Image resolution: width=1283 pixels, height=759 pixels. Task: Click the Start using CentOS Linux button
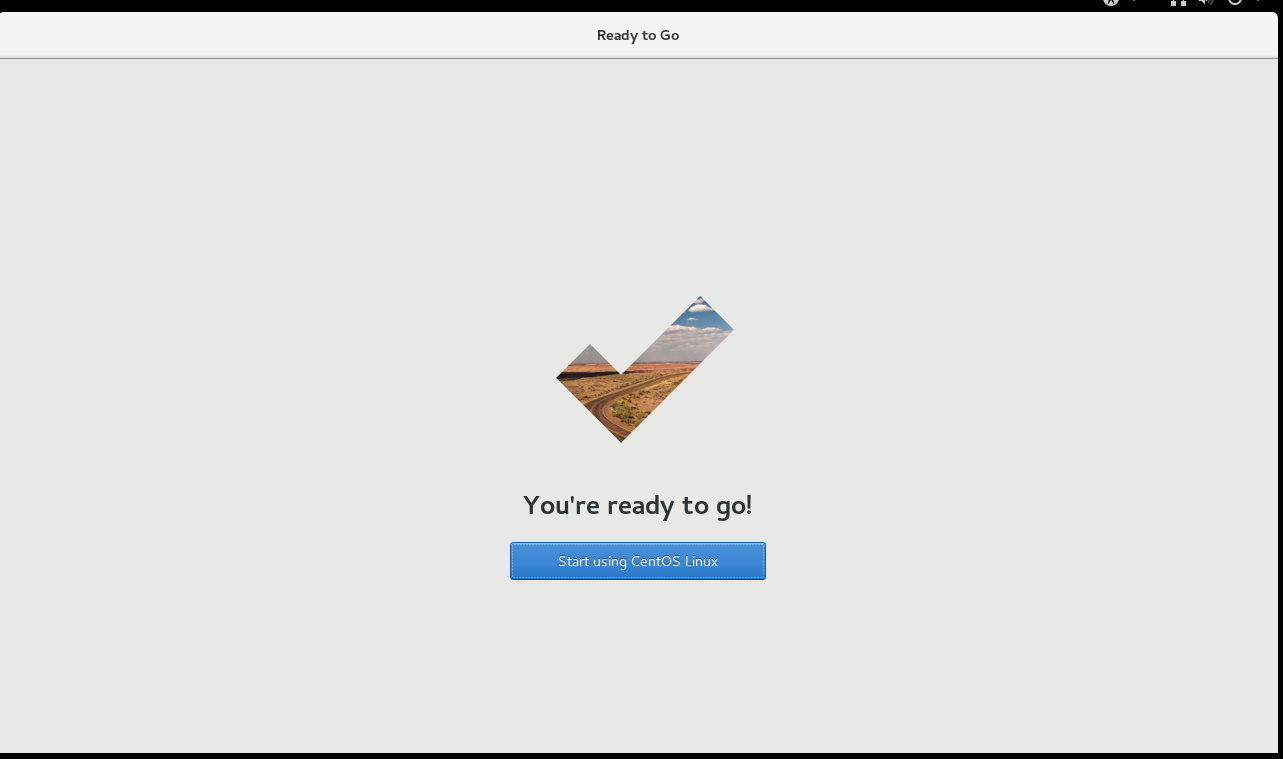638,561
